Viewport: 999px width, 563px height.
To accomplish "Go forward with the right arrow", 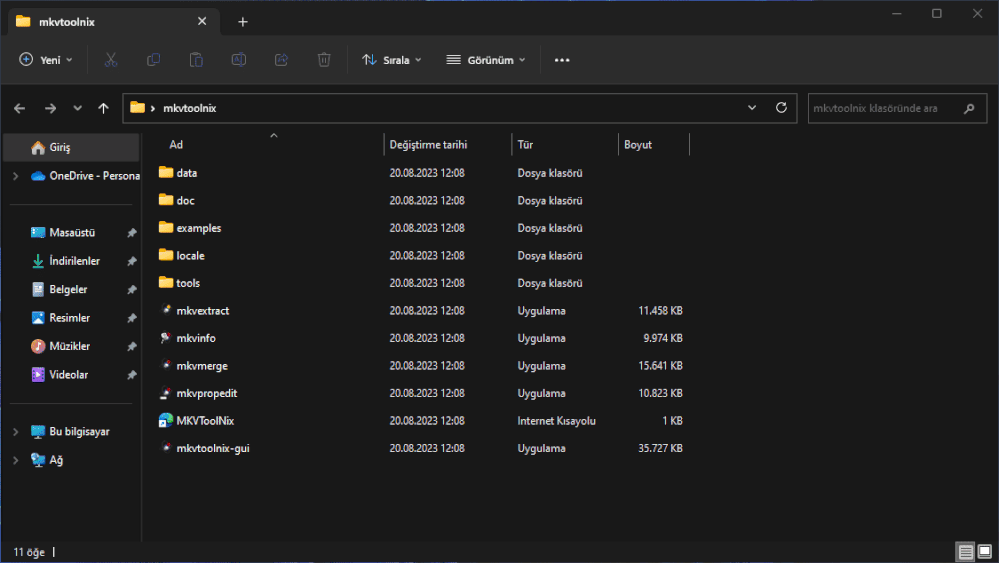I will [50, 108].
